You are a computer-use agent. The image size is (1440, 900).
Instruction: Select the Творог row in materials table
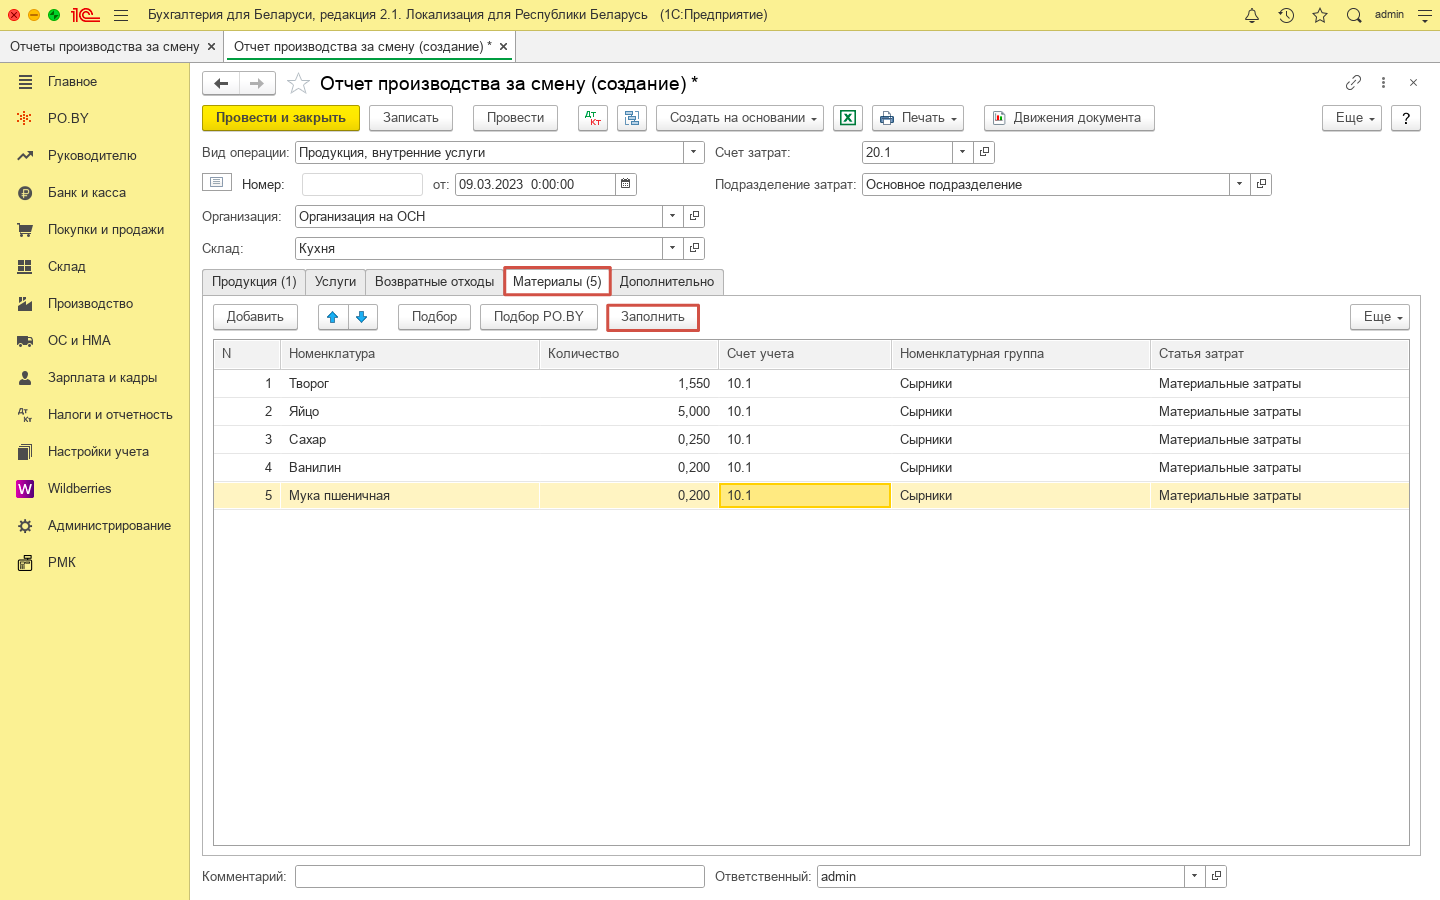click(x=309, y=384)
